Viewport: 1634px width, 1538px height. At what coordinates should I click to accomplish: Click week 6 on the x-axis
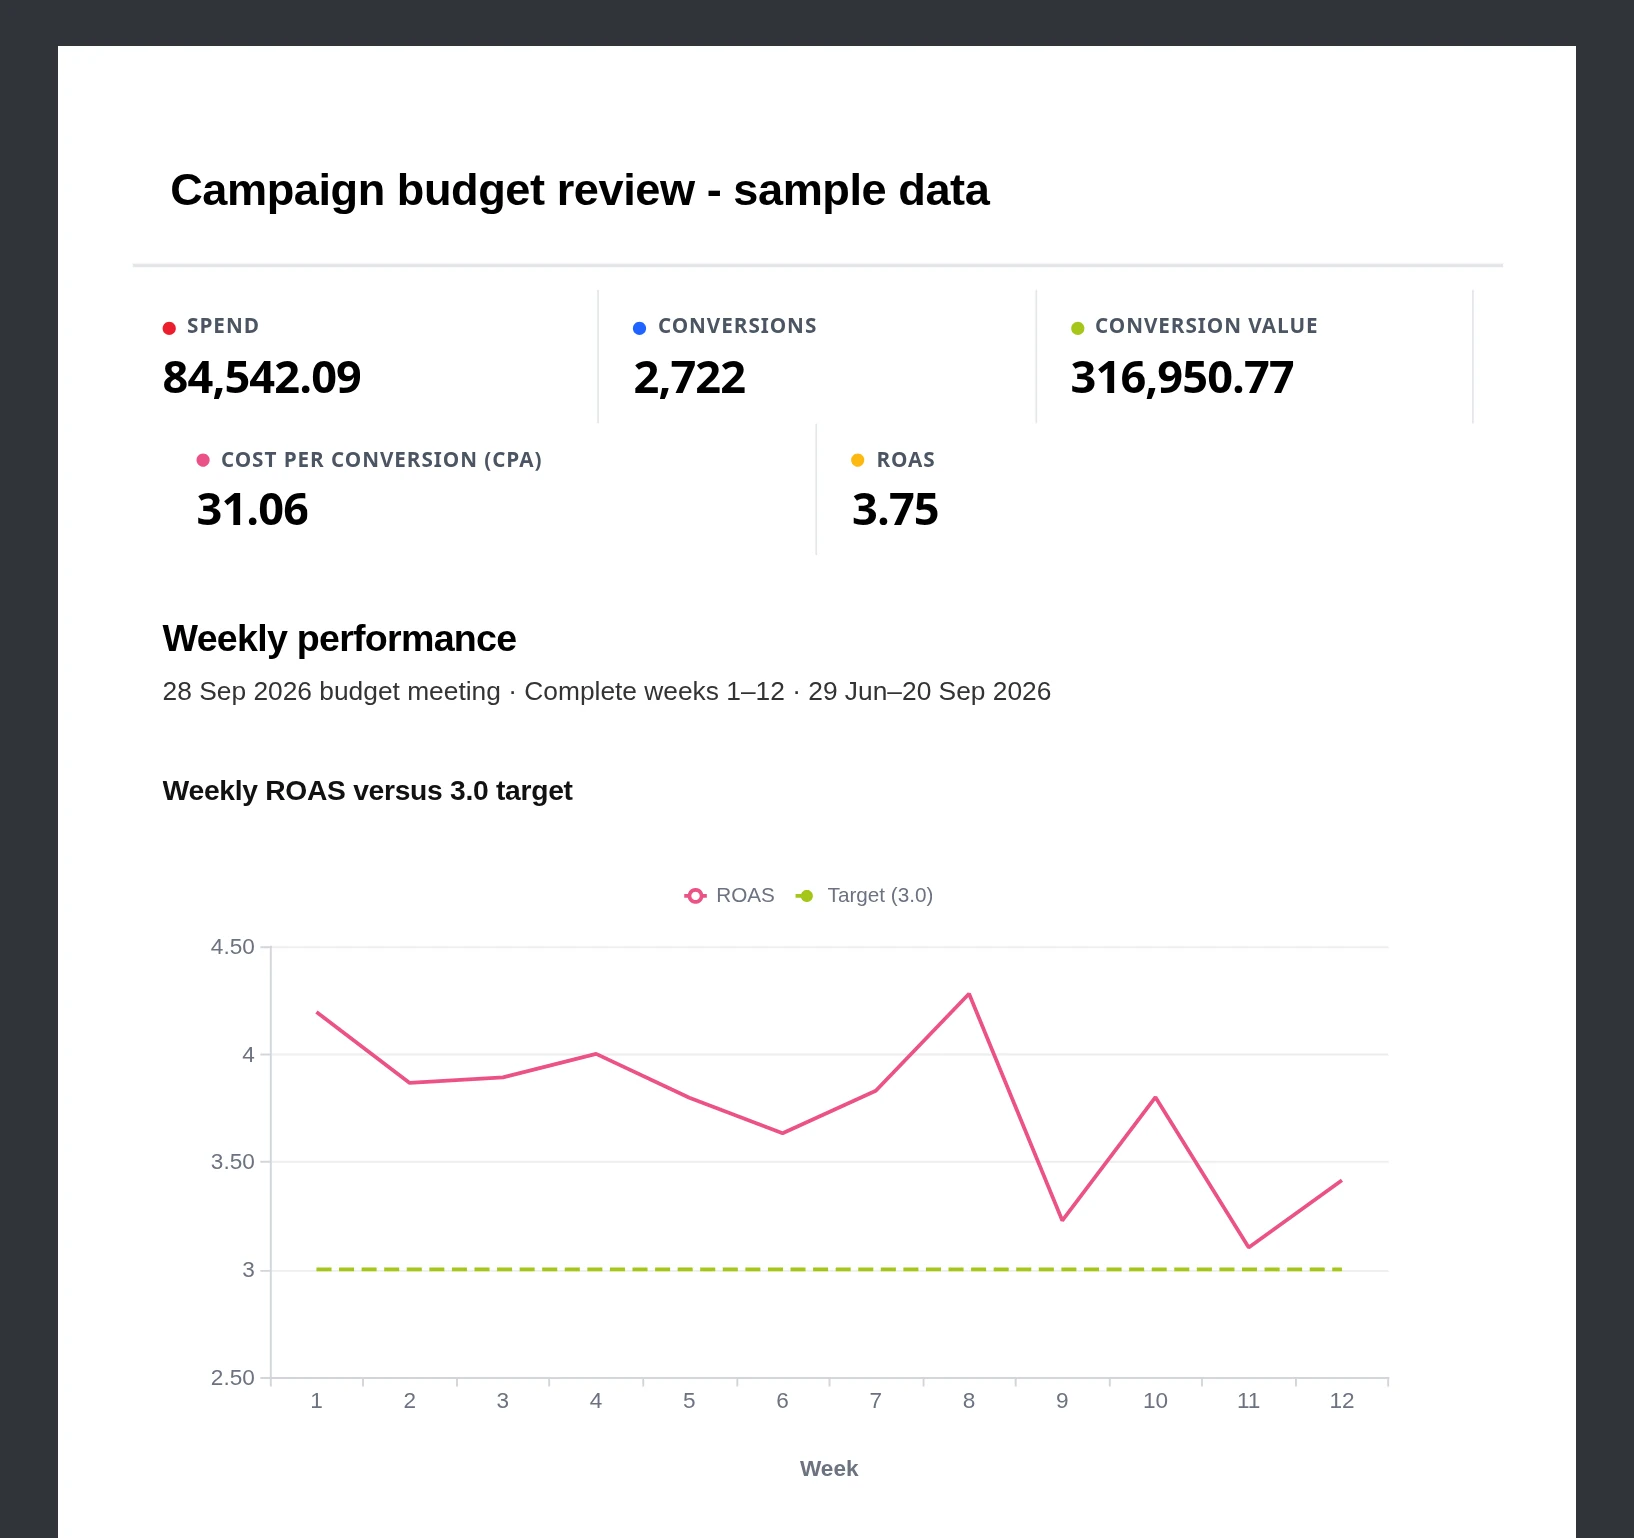(782, 1401)
